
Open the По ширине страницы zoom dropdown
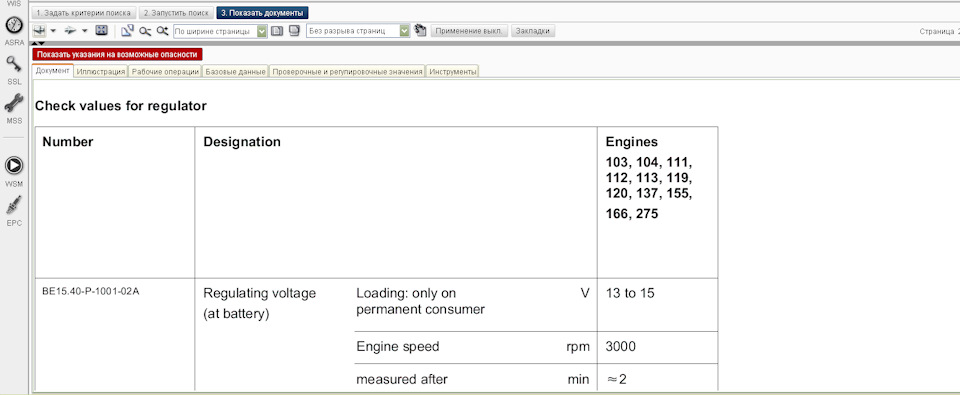220,31
